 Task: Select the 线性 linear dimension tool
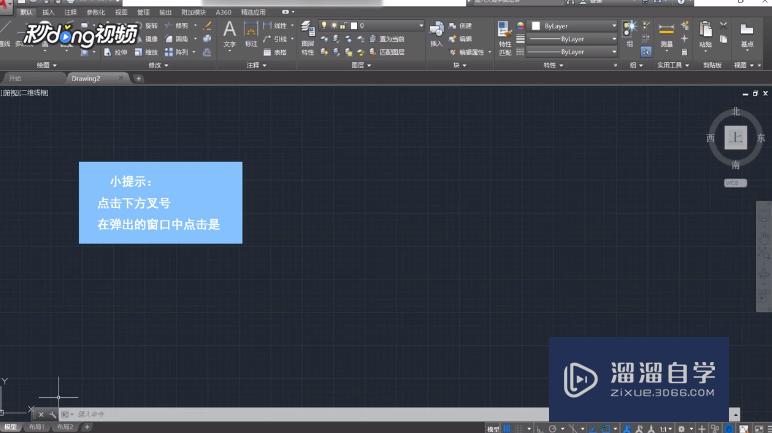tap(275, 25)
